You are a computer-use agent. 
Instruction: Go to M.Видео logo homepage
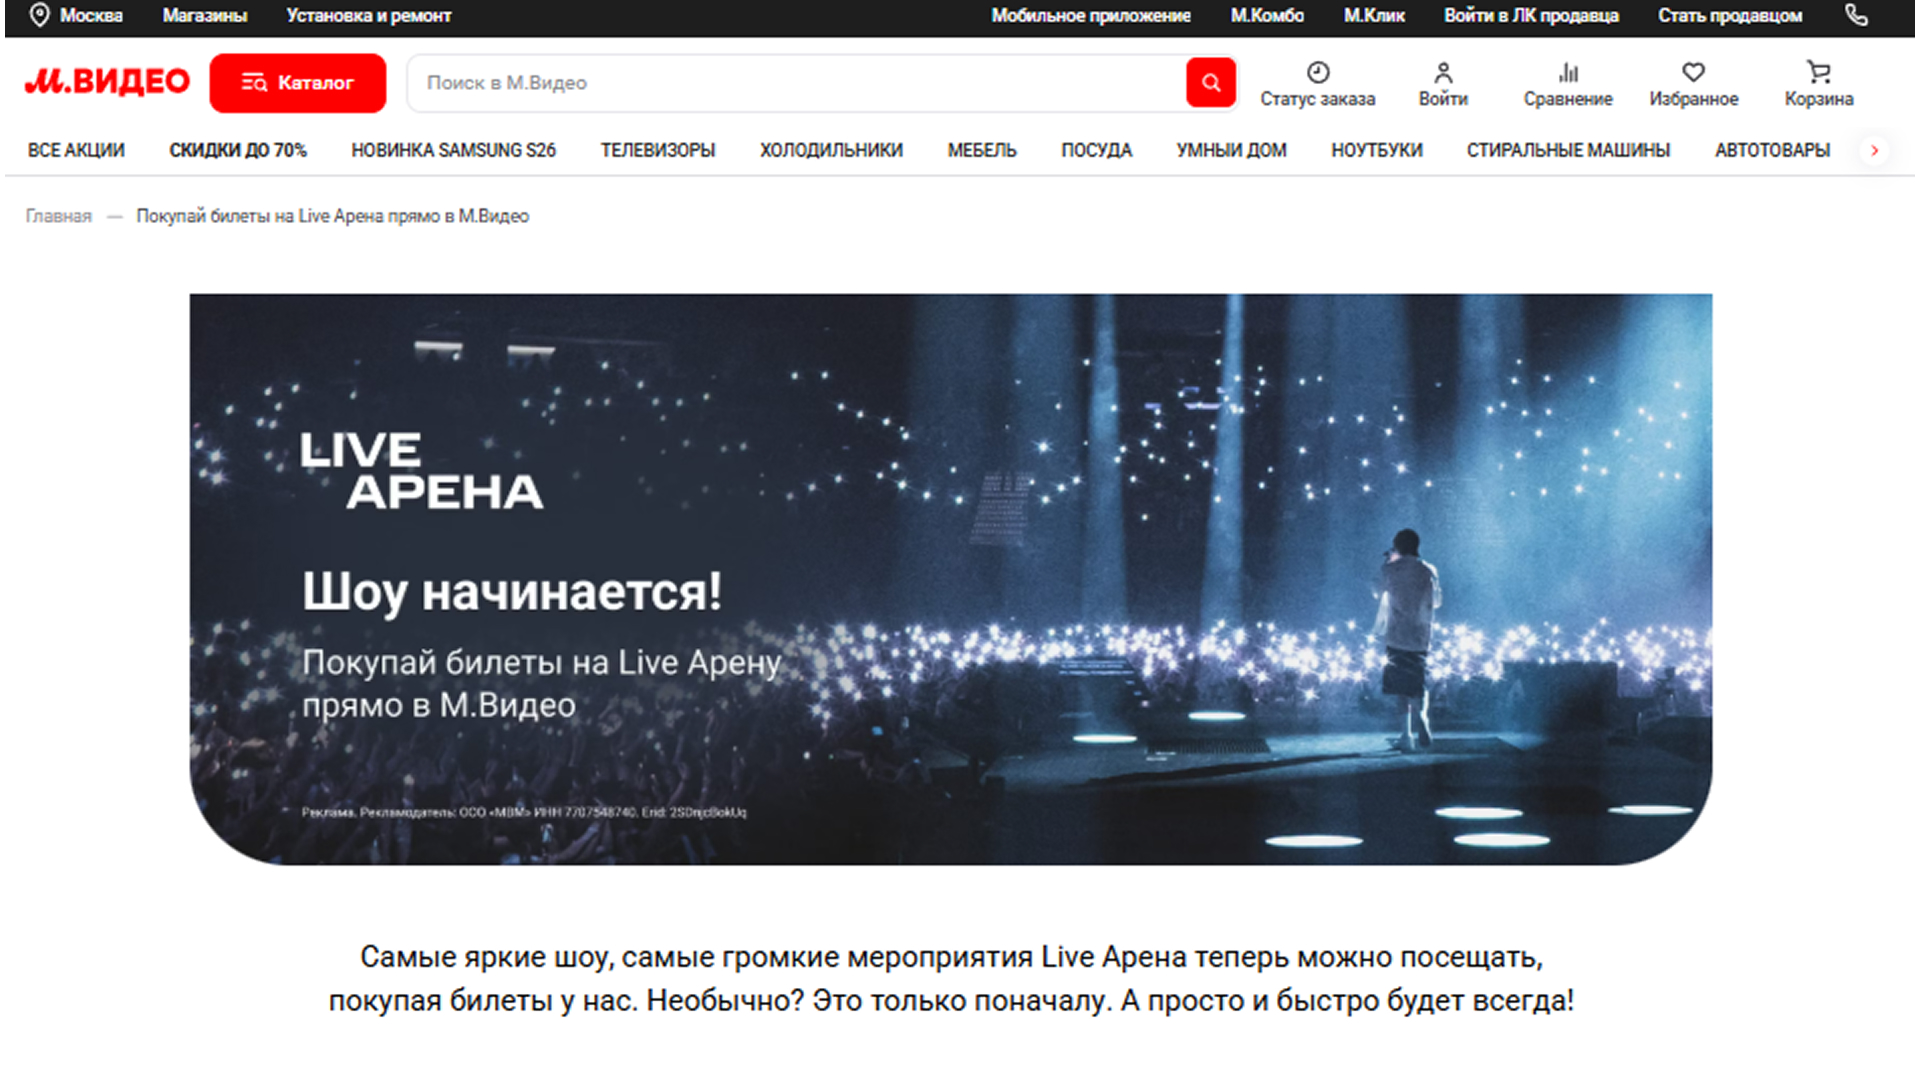(x=107, y=82)
